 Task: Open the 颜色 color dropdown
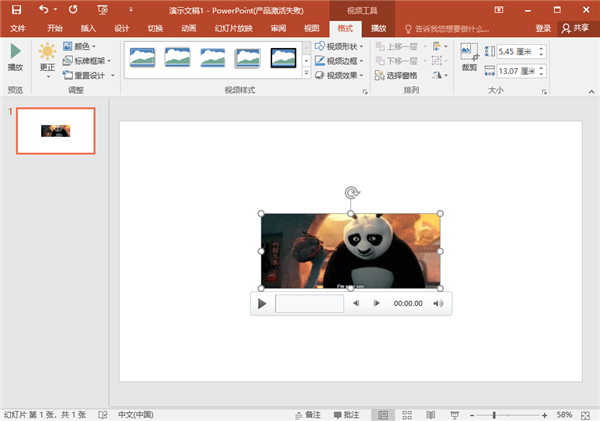point(79,46)
